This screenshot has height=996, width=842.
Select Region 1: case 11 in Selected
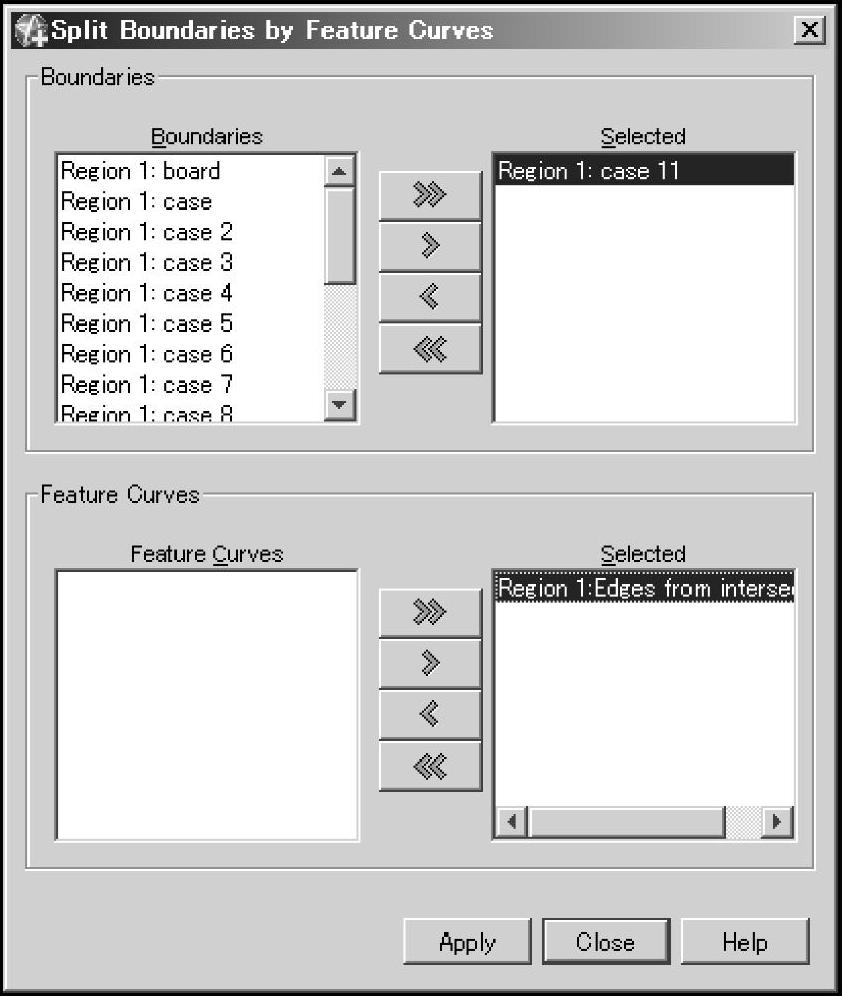(644, 170)
